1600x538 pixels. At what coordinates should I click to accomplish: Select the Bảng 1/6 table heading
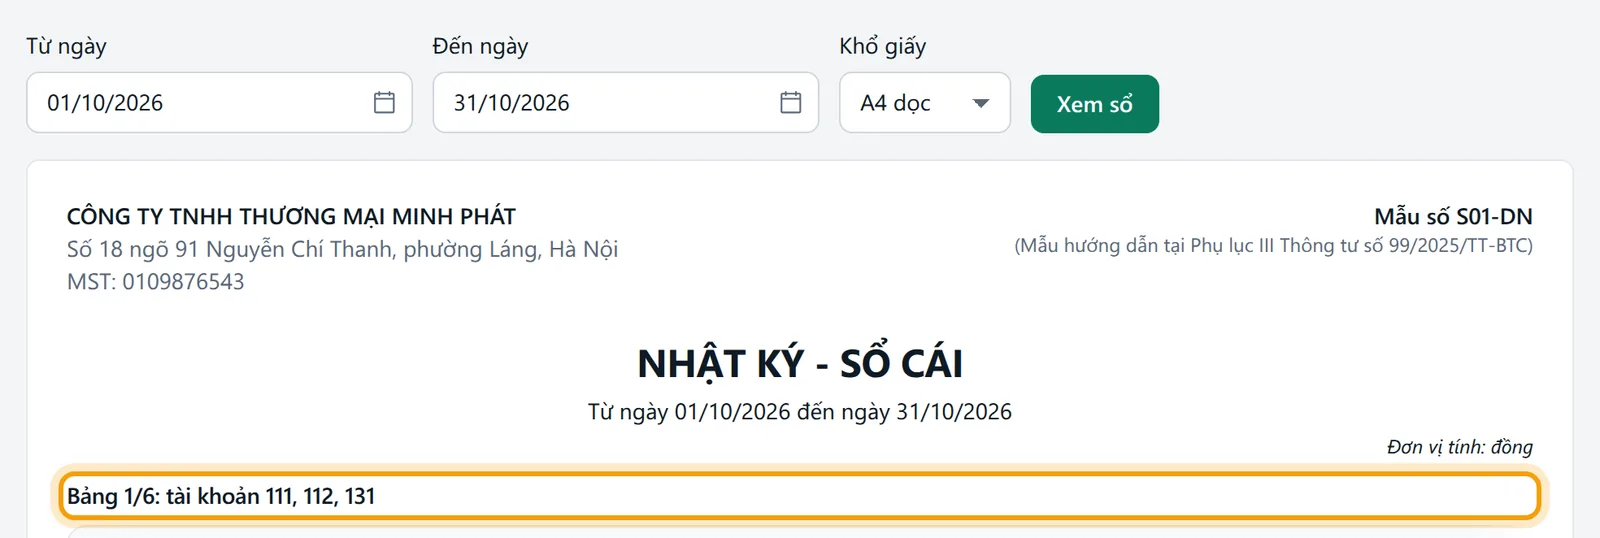pos(799,496)
